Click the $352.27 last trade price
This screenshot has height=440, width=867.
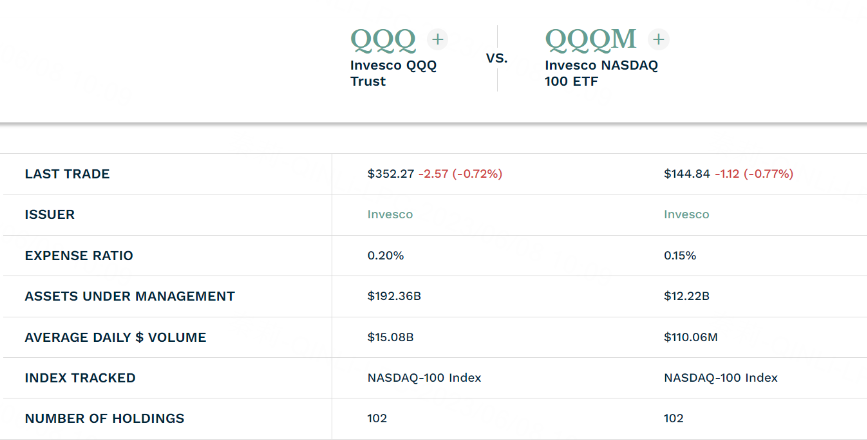click(388, 174)
